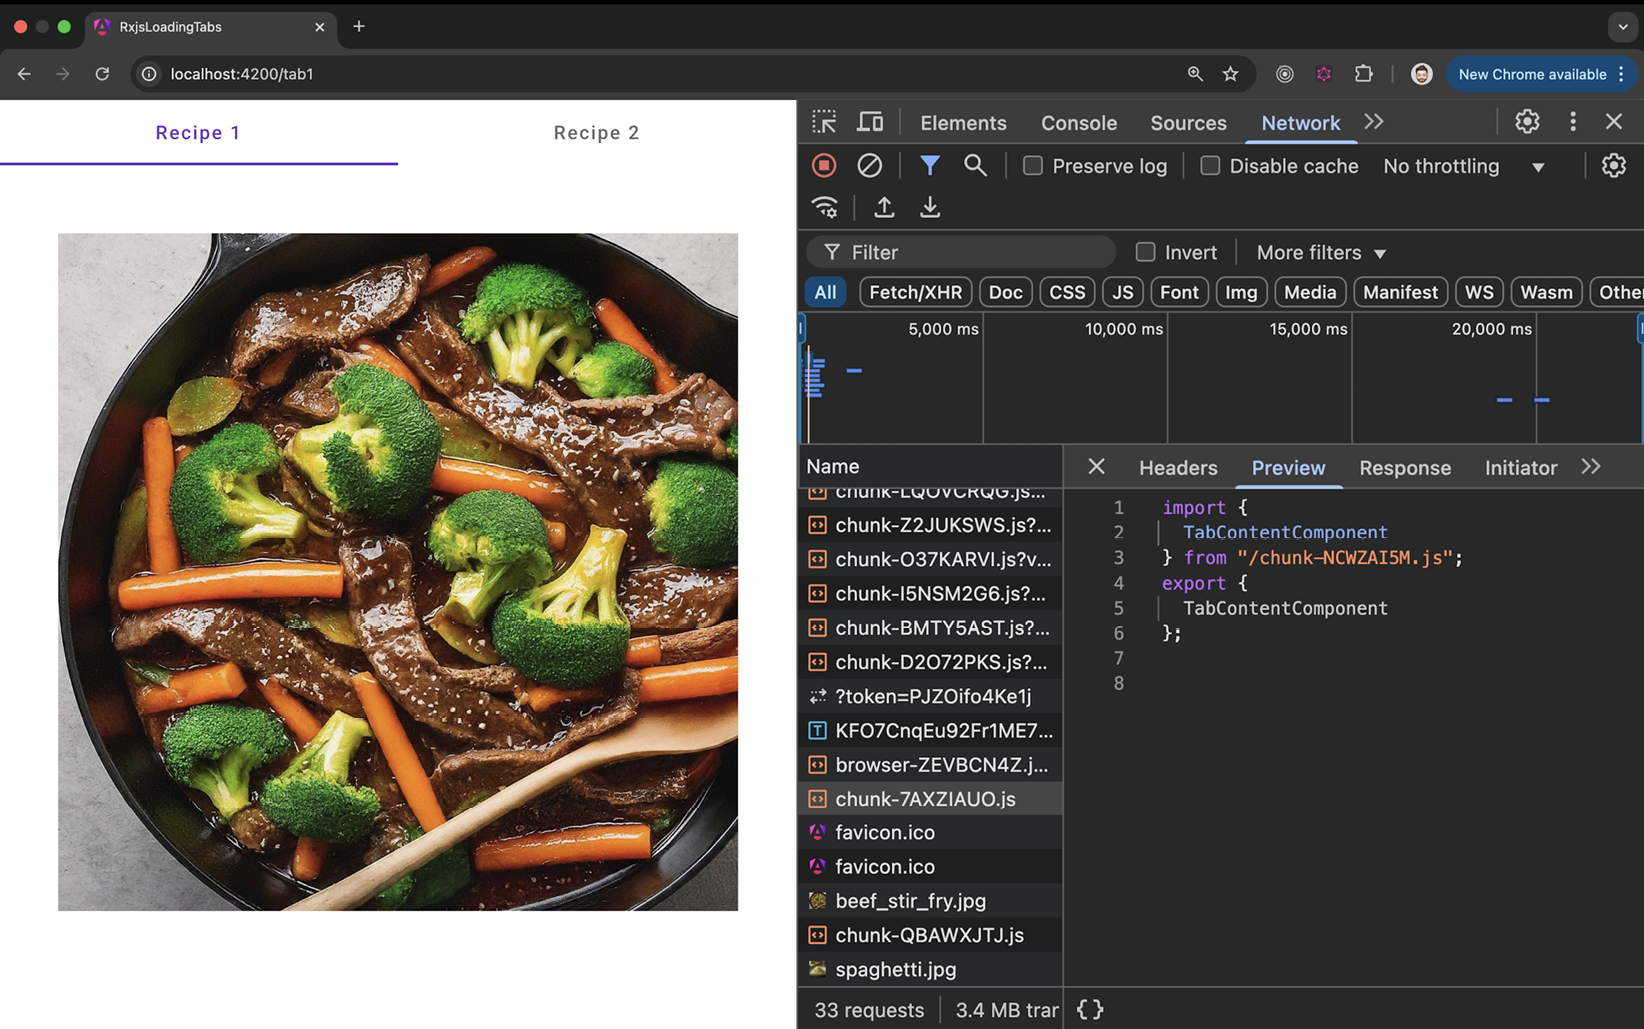This screenshot has width=1644, height=1029.
Task: Close the DevTools panel
Action: (x=1614, y=122)
